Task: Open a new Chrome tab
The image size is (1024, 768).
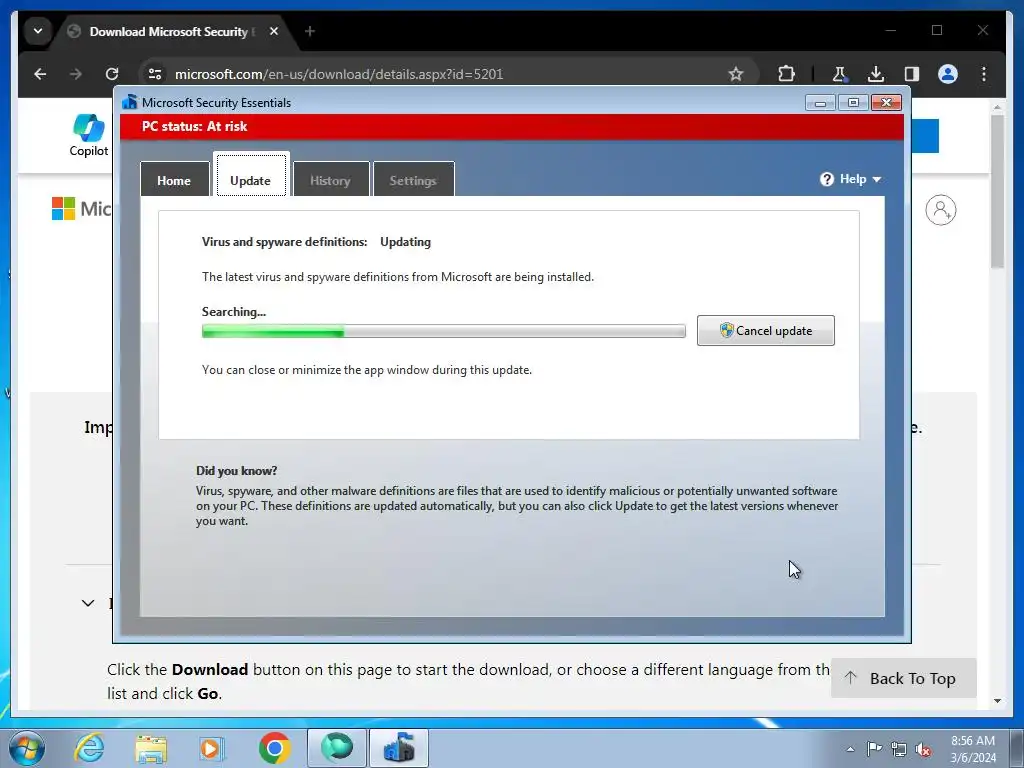Action: pos(310,31)
